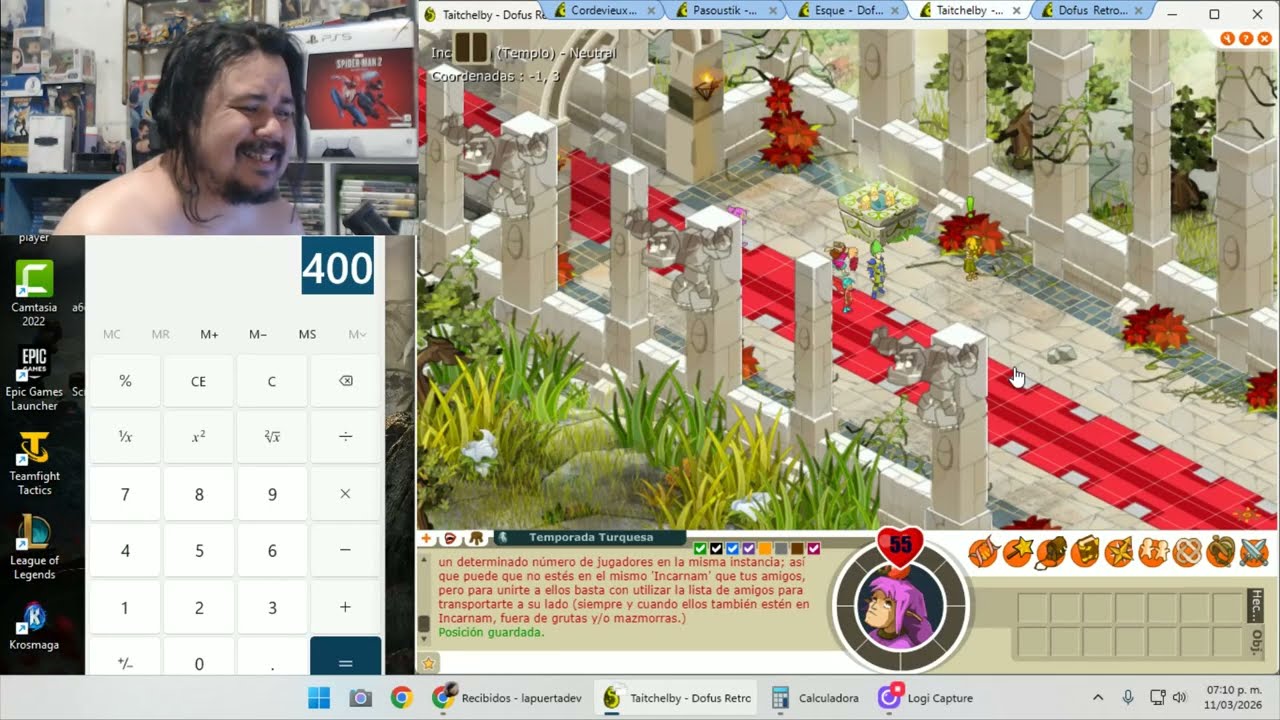This screenshot has width=1280, height=720.
Task: Toggle the blue chat channel checkbox
Action: (x=732, y=548)
